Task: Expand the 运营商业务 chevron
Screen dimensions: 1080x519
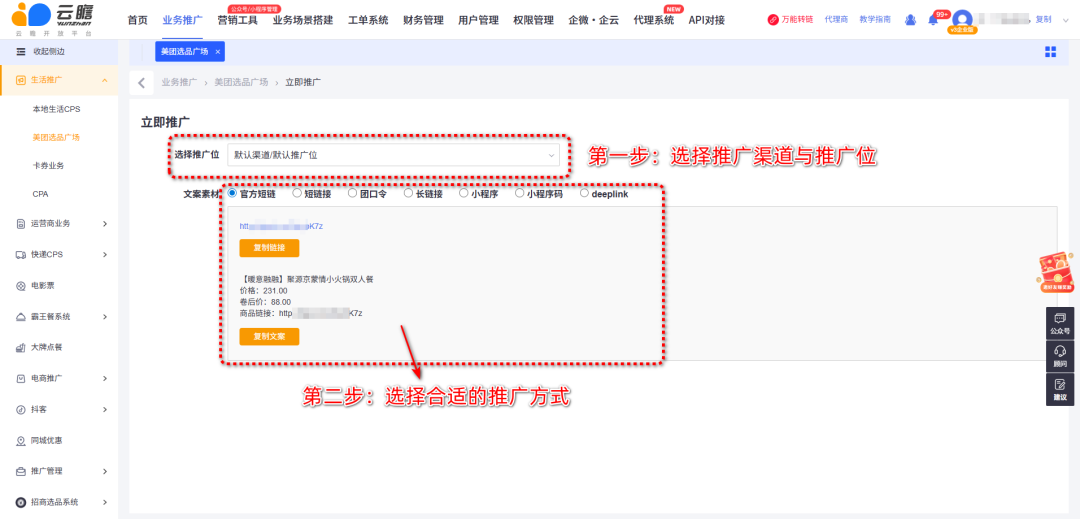Action: tap(105, 224)
